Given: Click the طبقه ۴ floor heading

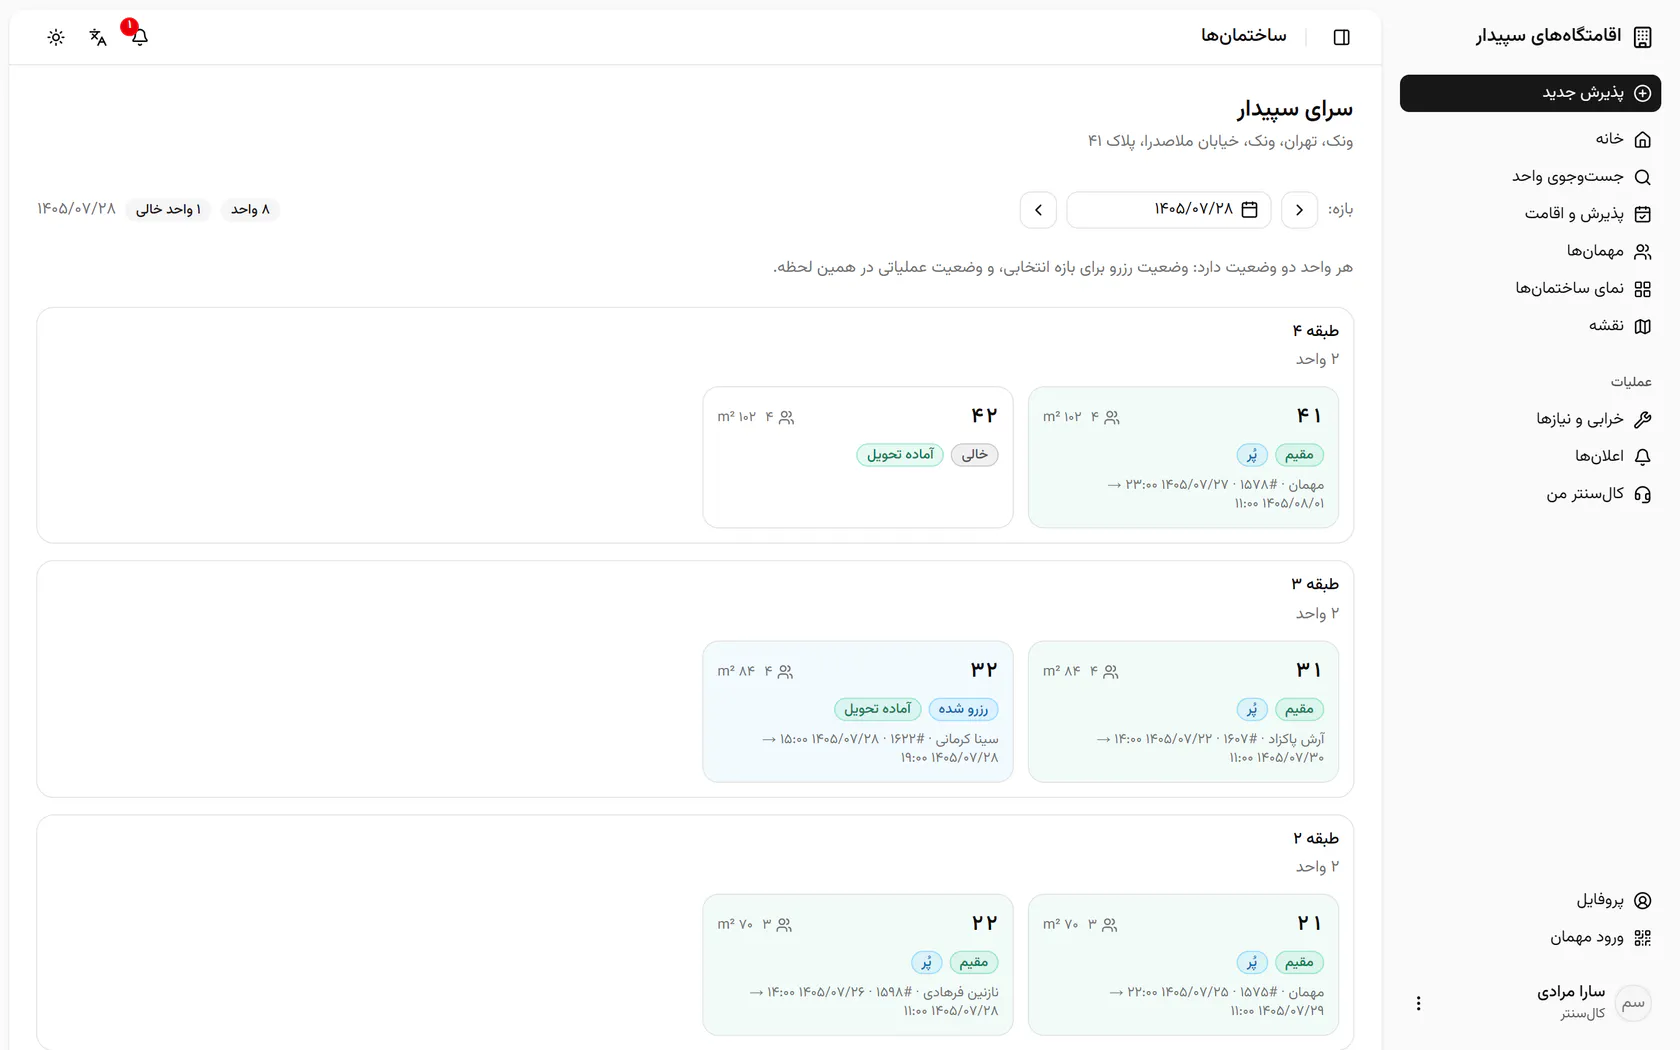Looking at the screenshot, I should tap(1315, 331).
